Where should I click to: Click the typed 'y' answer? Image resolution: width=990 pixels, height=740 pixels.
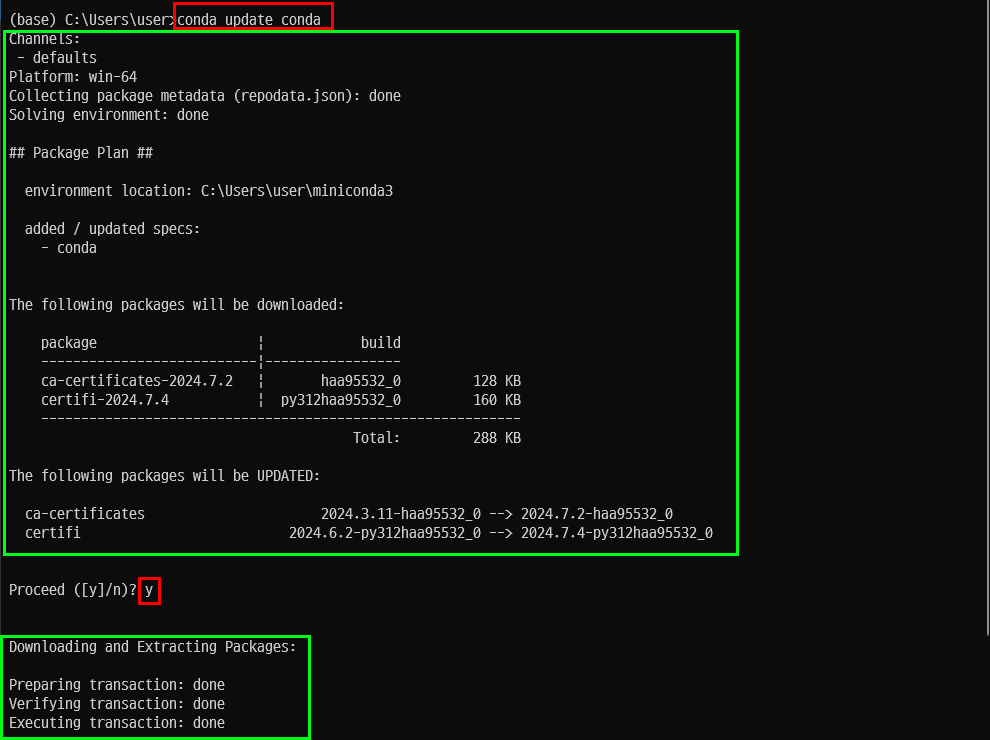pos(149,590)
